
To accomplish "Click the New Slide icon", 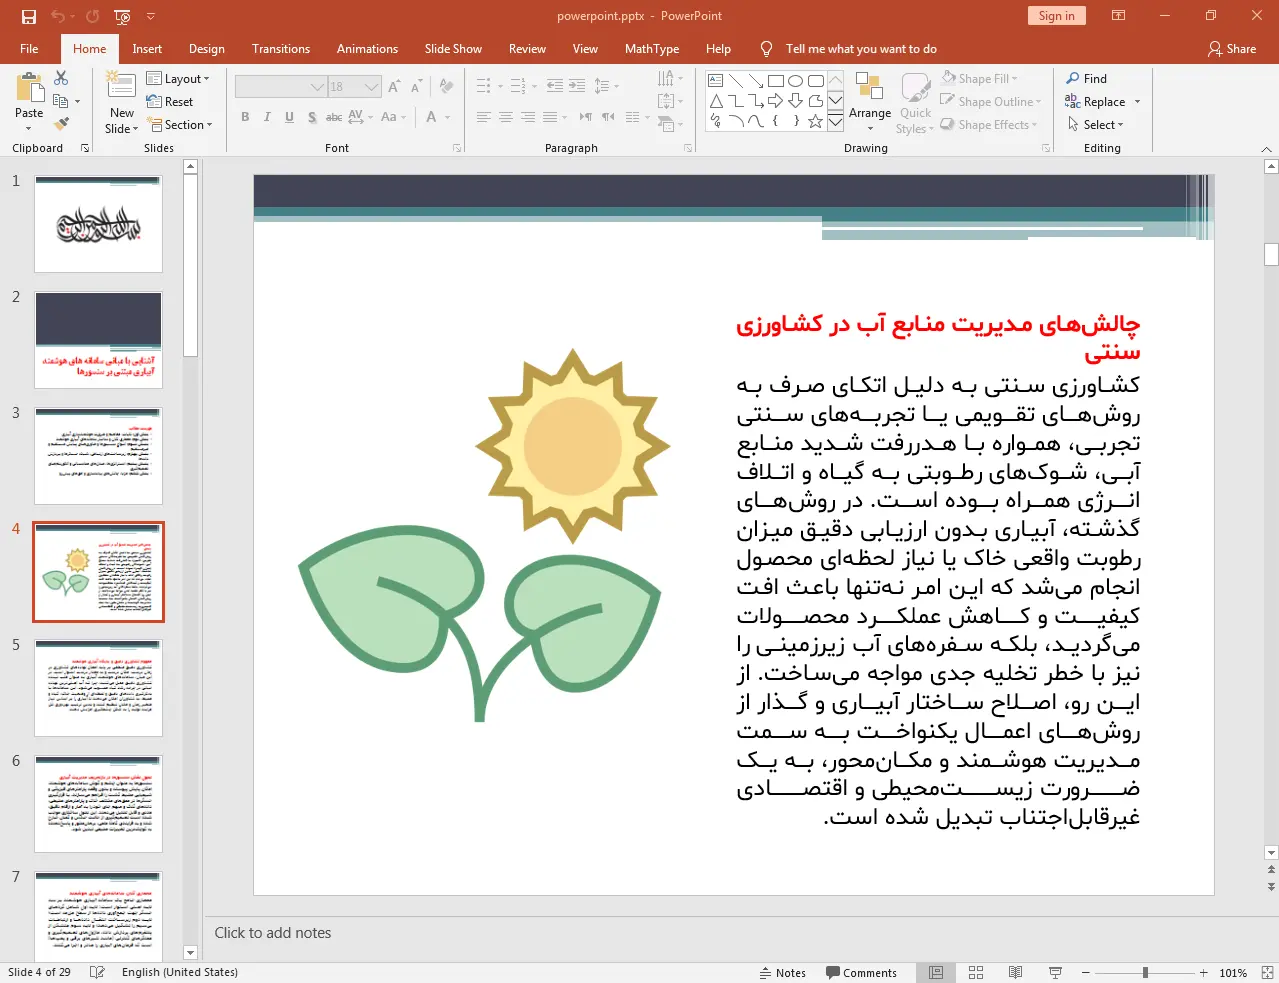I will (x=122, y=87).
